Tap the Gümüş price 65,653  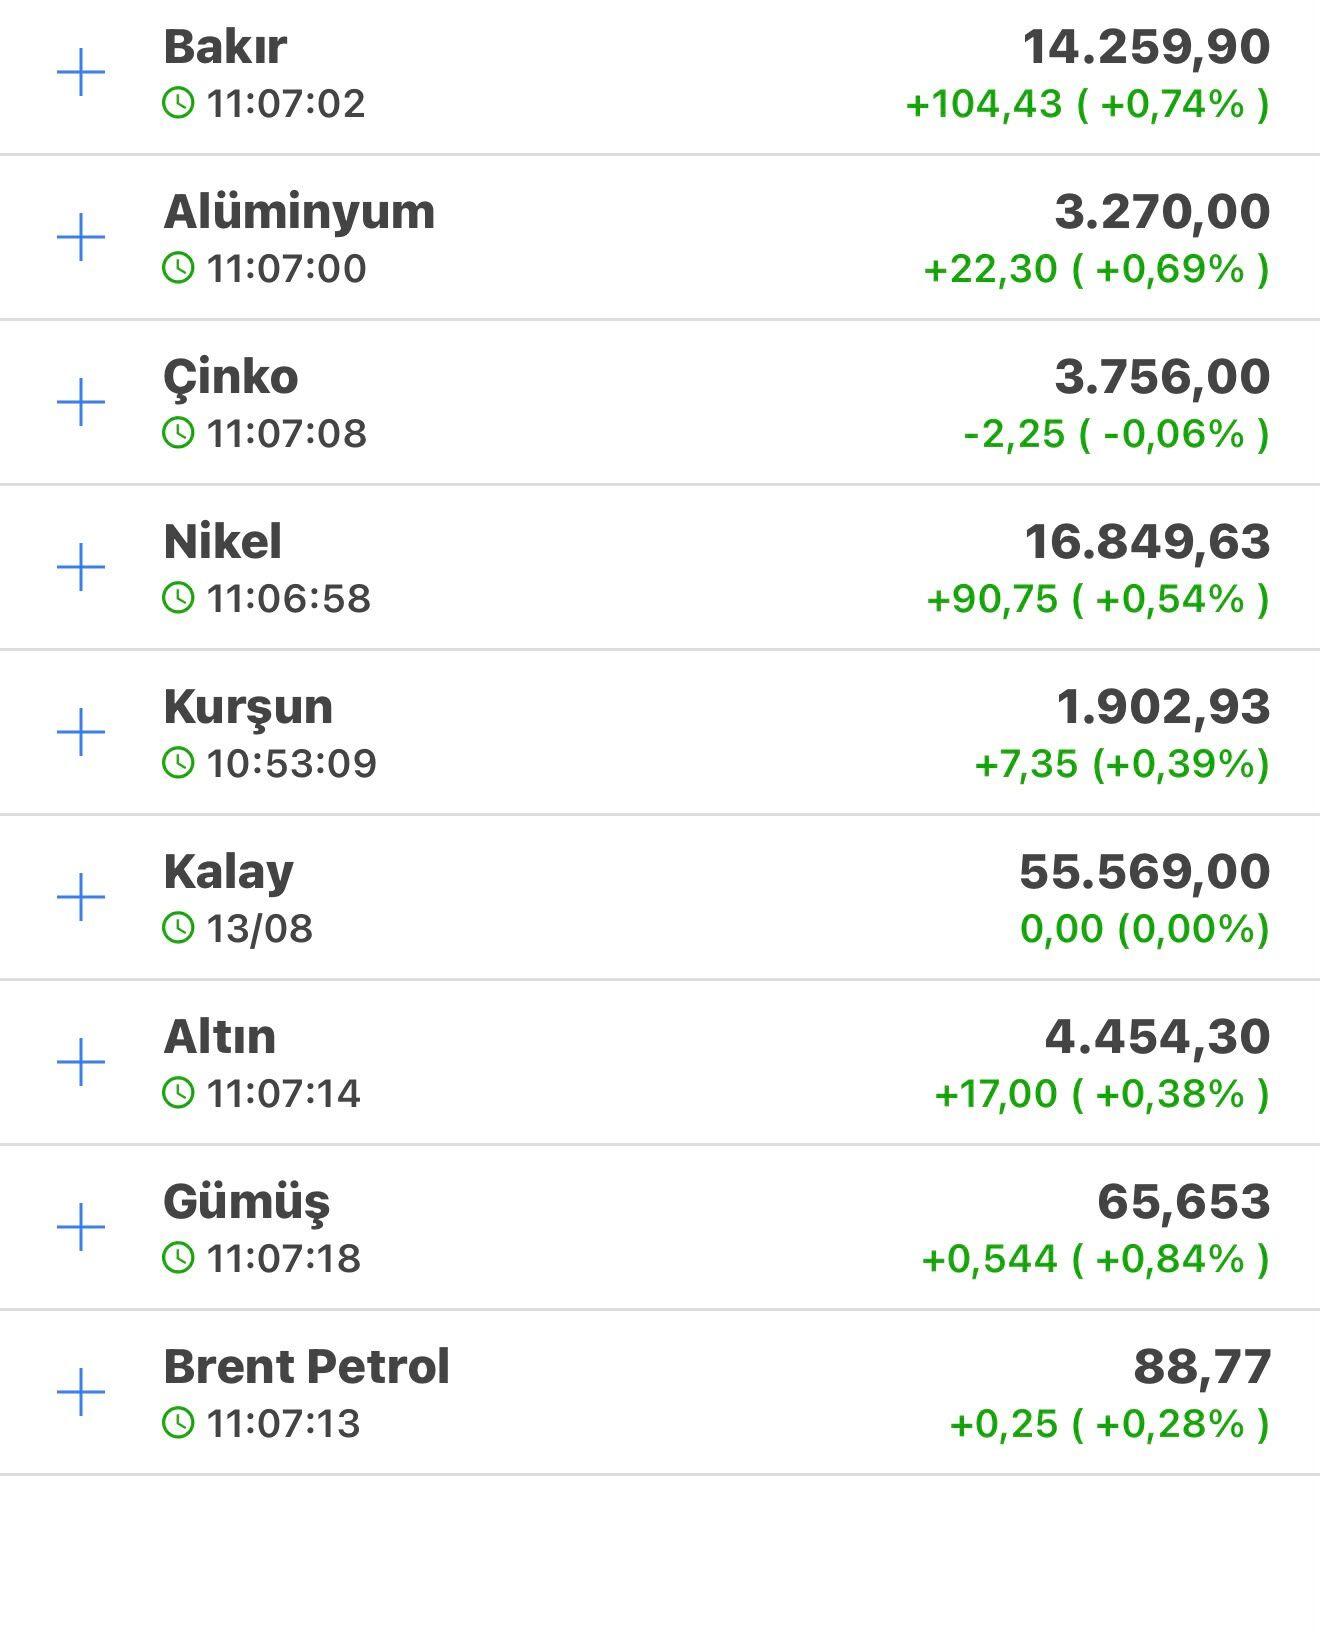click(1183, 1202)
